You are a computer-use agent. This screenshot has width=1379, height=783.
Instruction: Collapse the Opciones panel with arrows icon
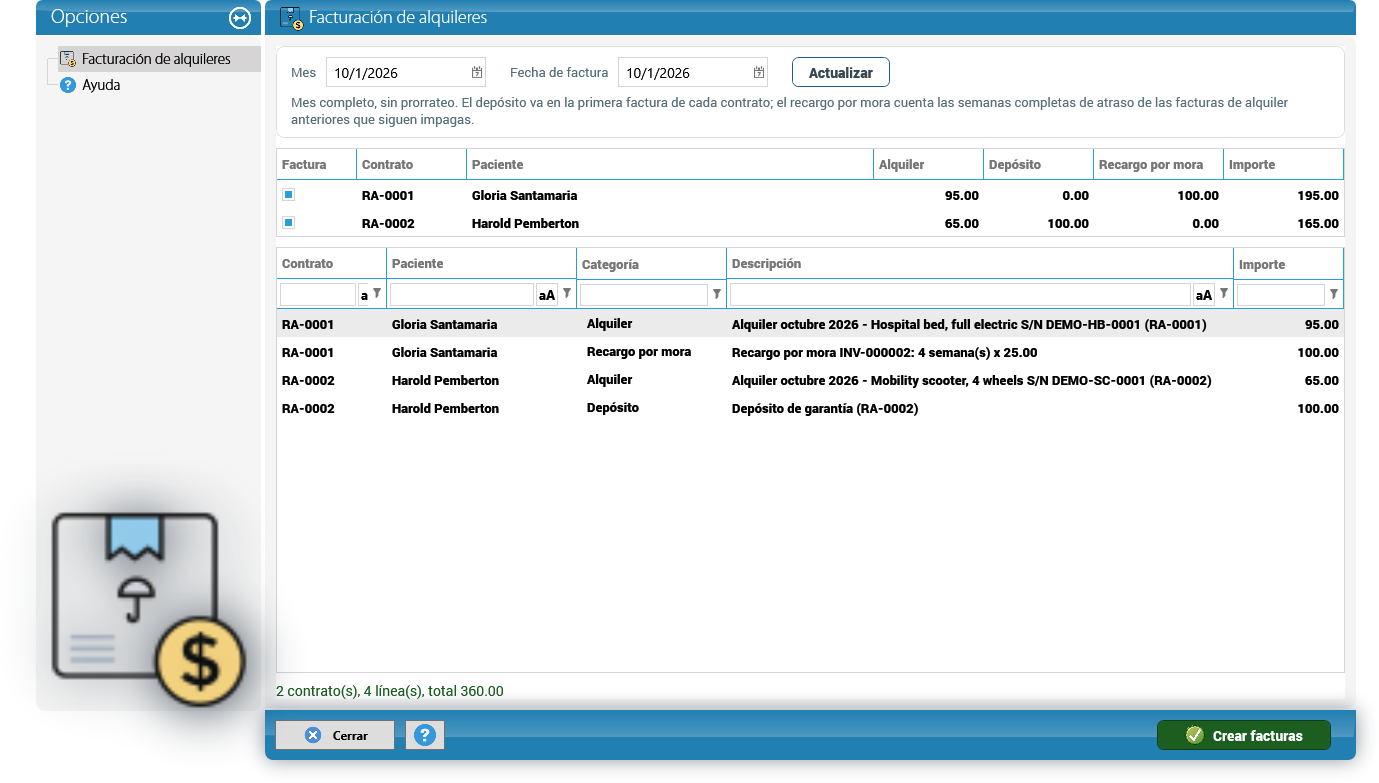tap(239, 18)
